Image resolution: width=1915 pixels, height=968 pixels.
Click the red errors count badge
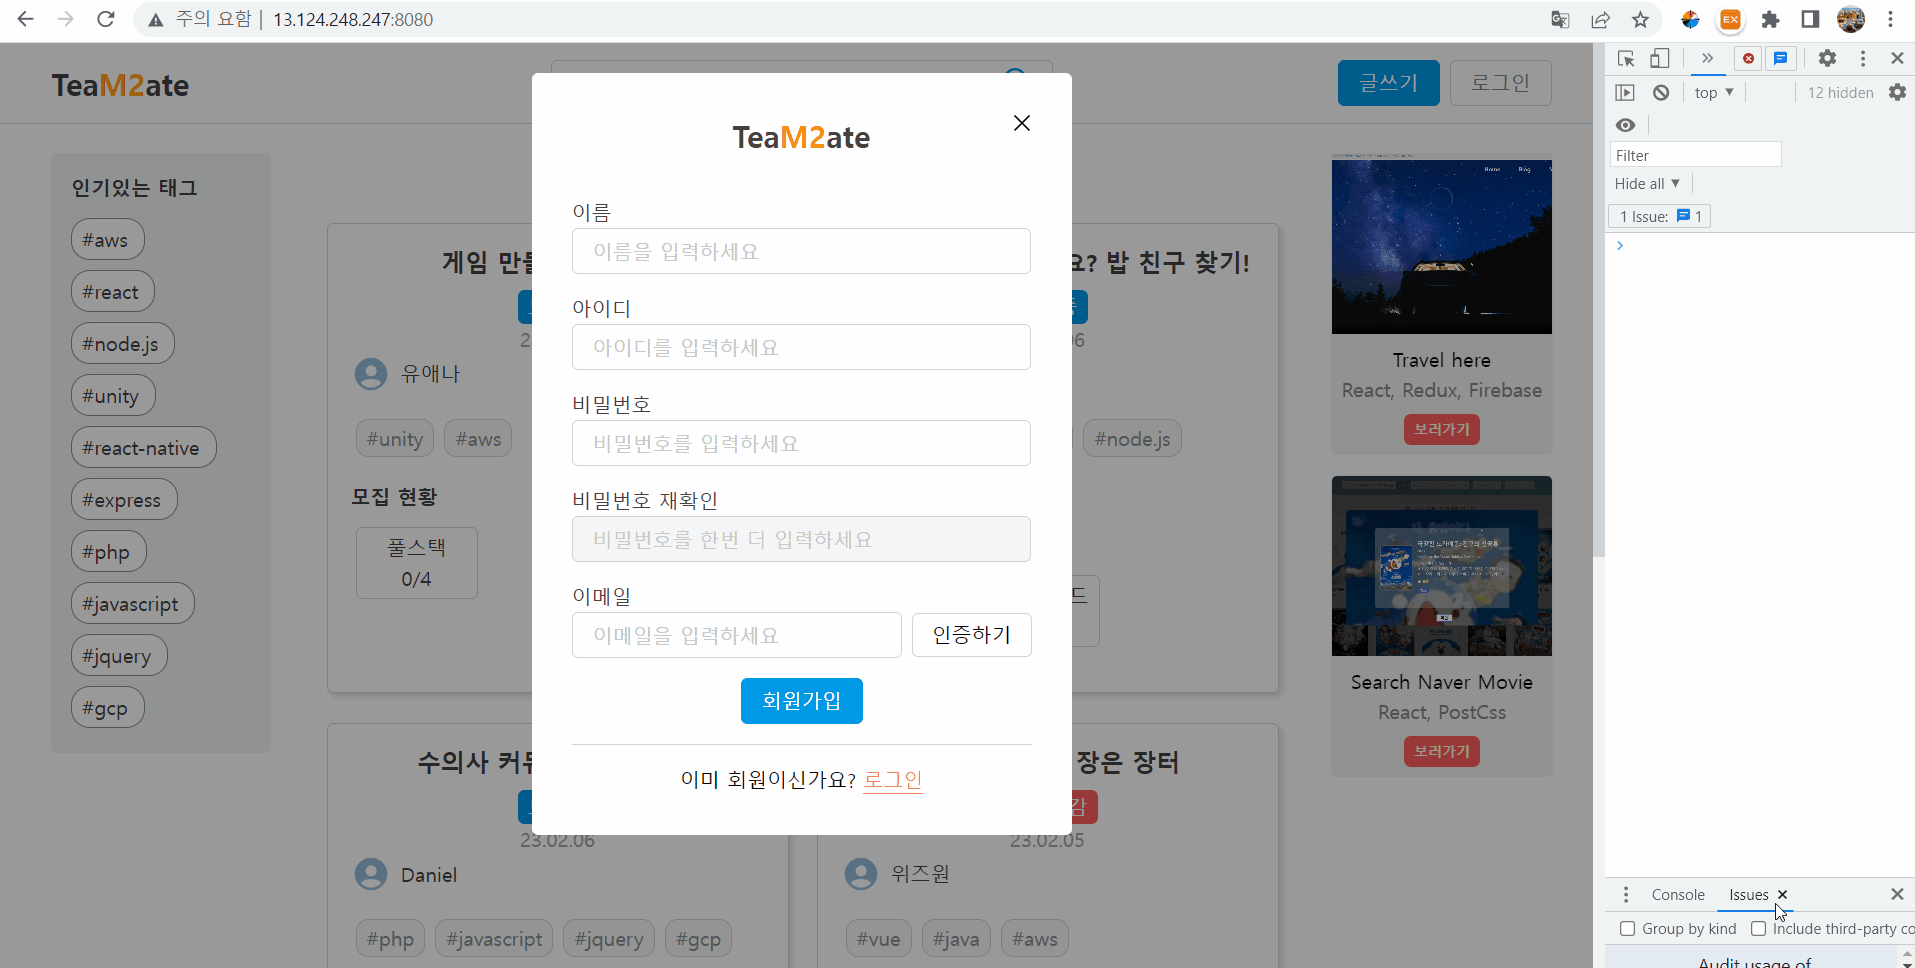pyautogui.click(x=1748, y=58)
